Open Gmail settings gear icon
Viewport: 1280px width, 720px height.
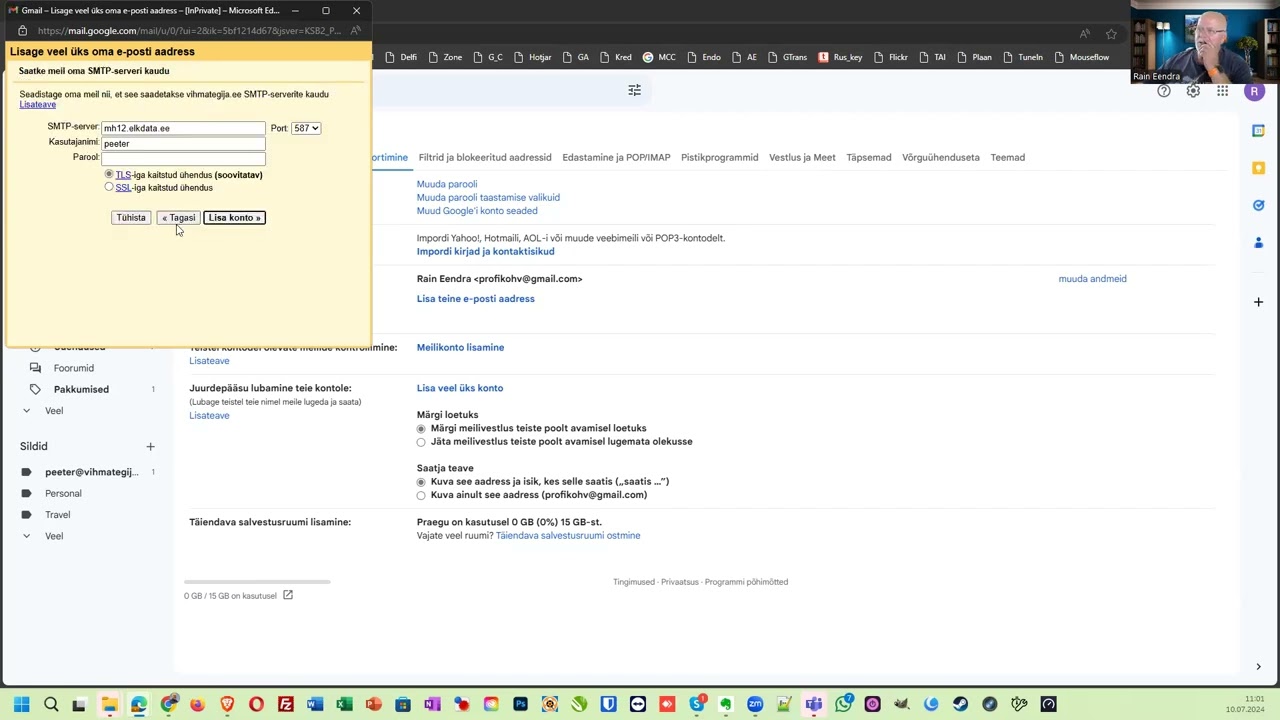tap(1193, 91)
